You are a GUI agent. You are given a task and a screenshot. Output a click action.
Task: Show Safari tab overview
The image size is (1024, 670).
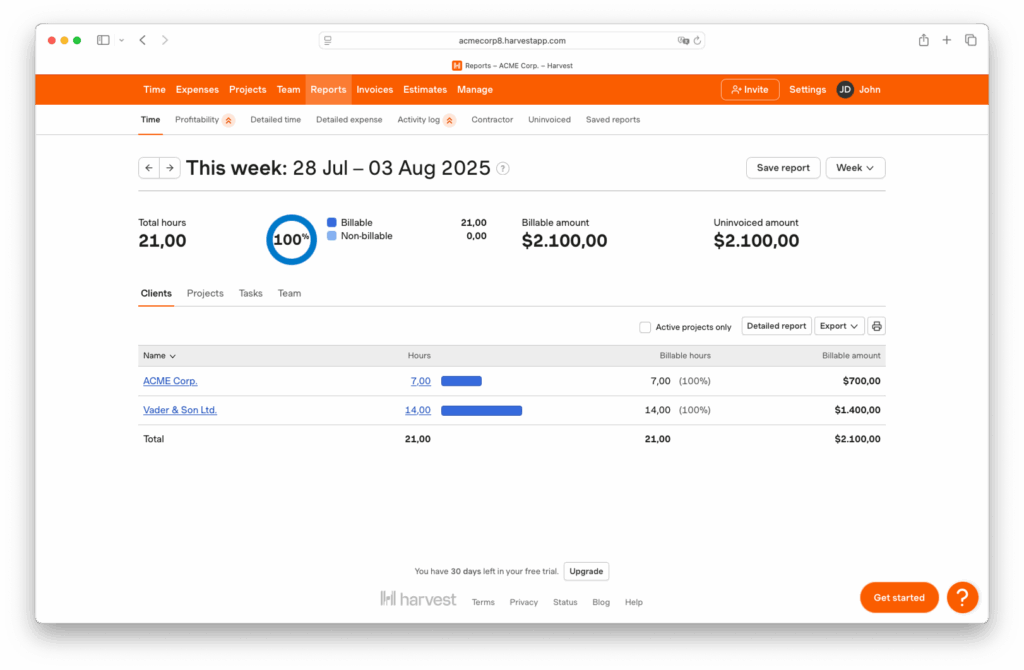coord(970,40)
